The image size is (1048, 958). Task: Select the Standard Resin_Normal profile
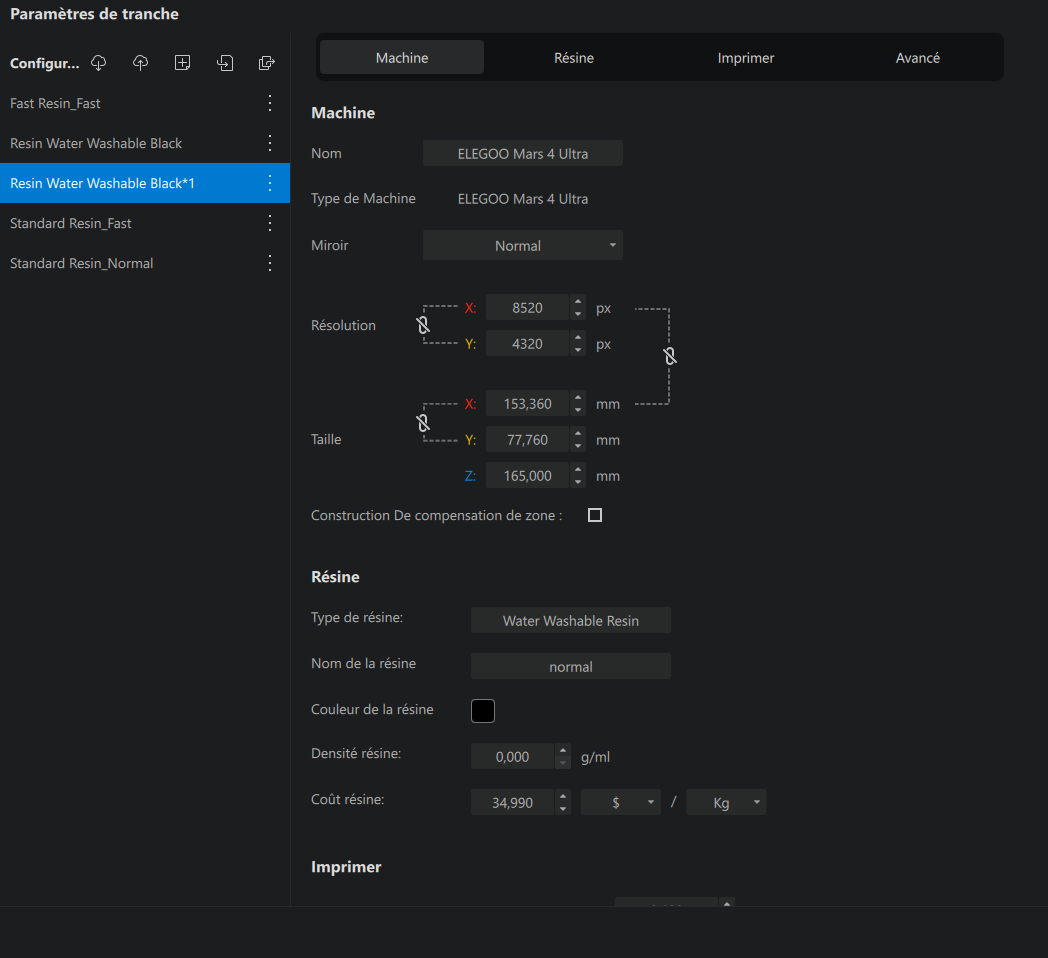[145, 263]
